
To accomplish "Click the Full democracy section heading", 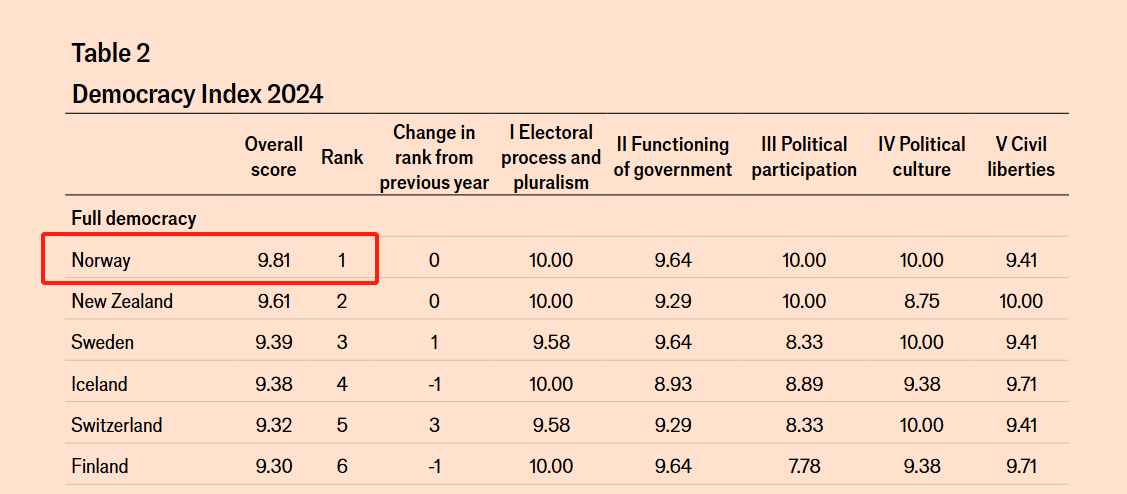I will coord(134,219).
